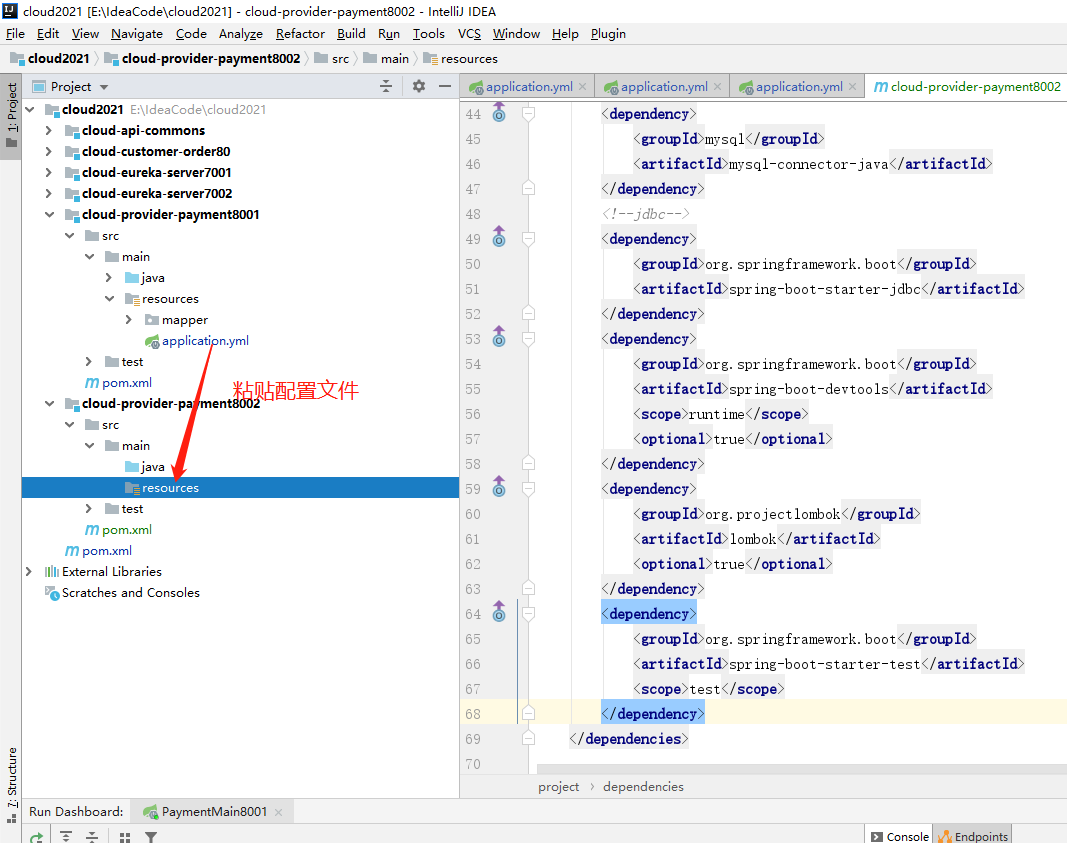The height and width of the screenshot is (843, 1067).
Task: Click the gutter override marker on line 49
Action: click(499, 237)
